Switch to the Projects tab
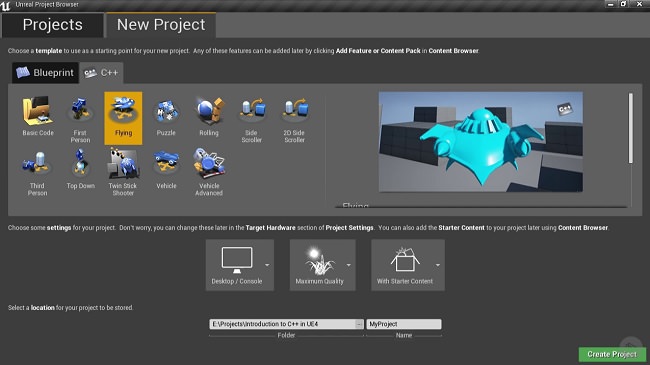Viewport: 650px width, 365px height. [x=53, y=25]
